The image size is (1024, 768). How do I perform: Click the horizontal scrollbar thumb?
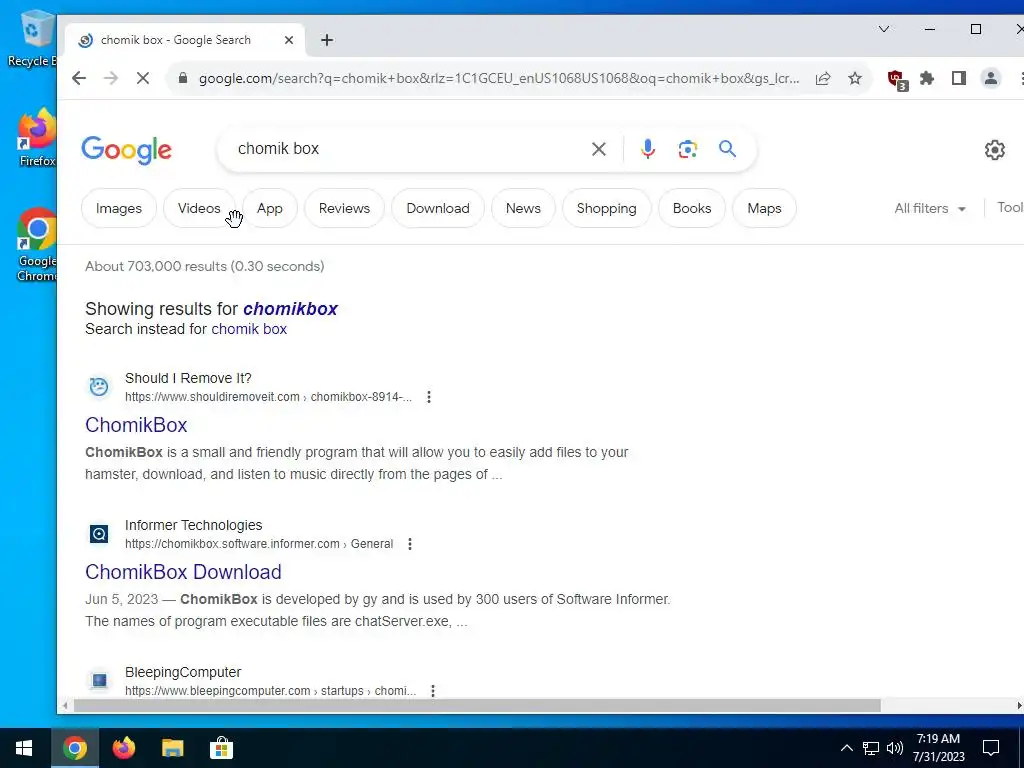point(477,706)
